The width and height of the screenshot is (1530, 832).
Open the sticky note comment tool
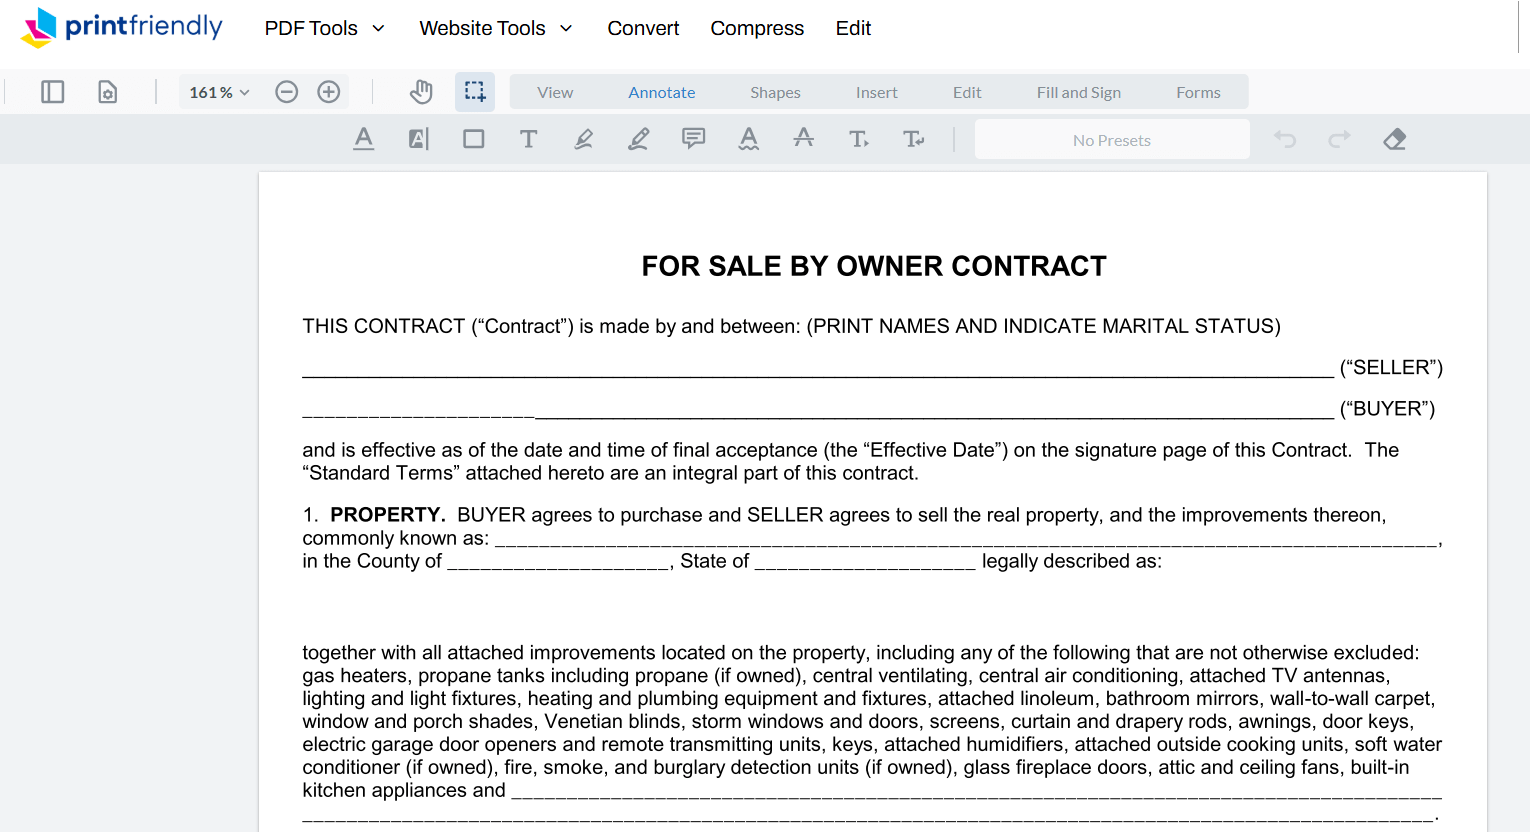pos(693,138)
